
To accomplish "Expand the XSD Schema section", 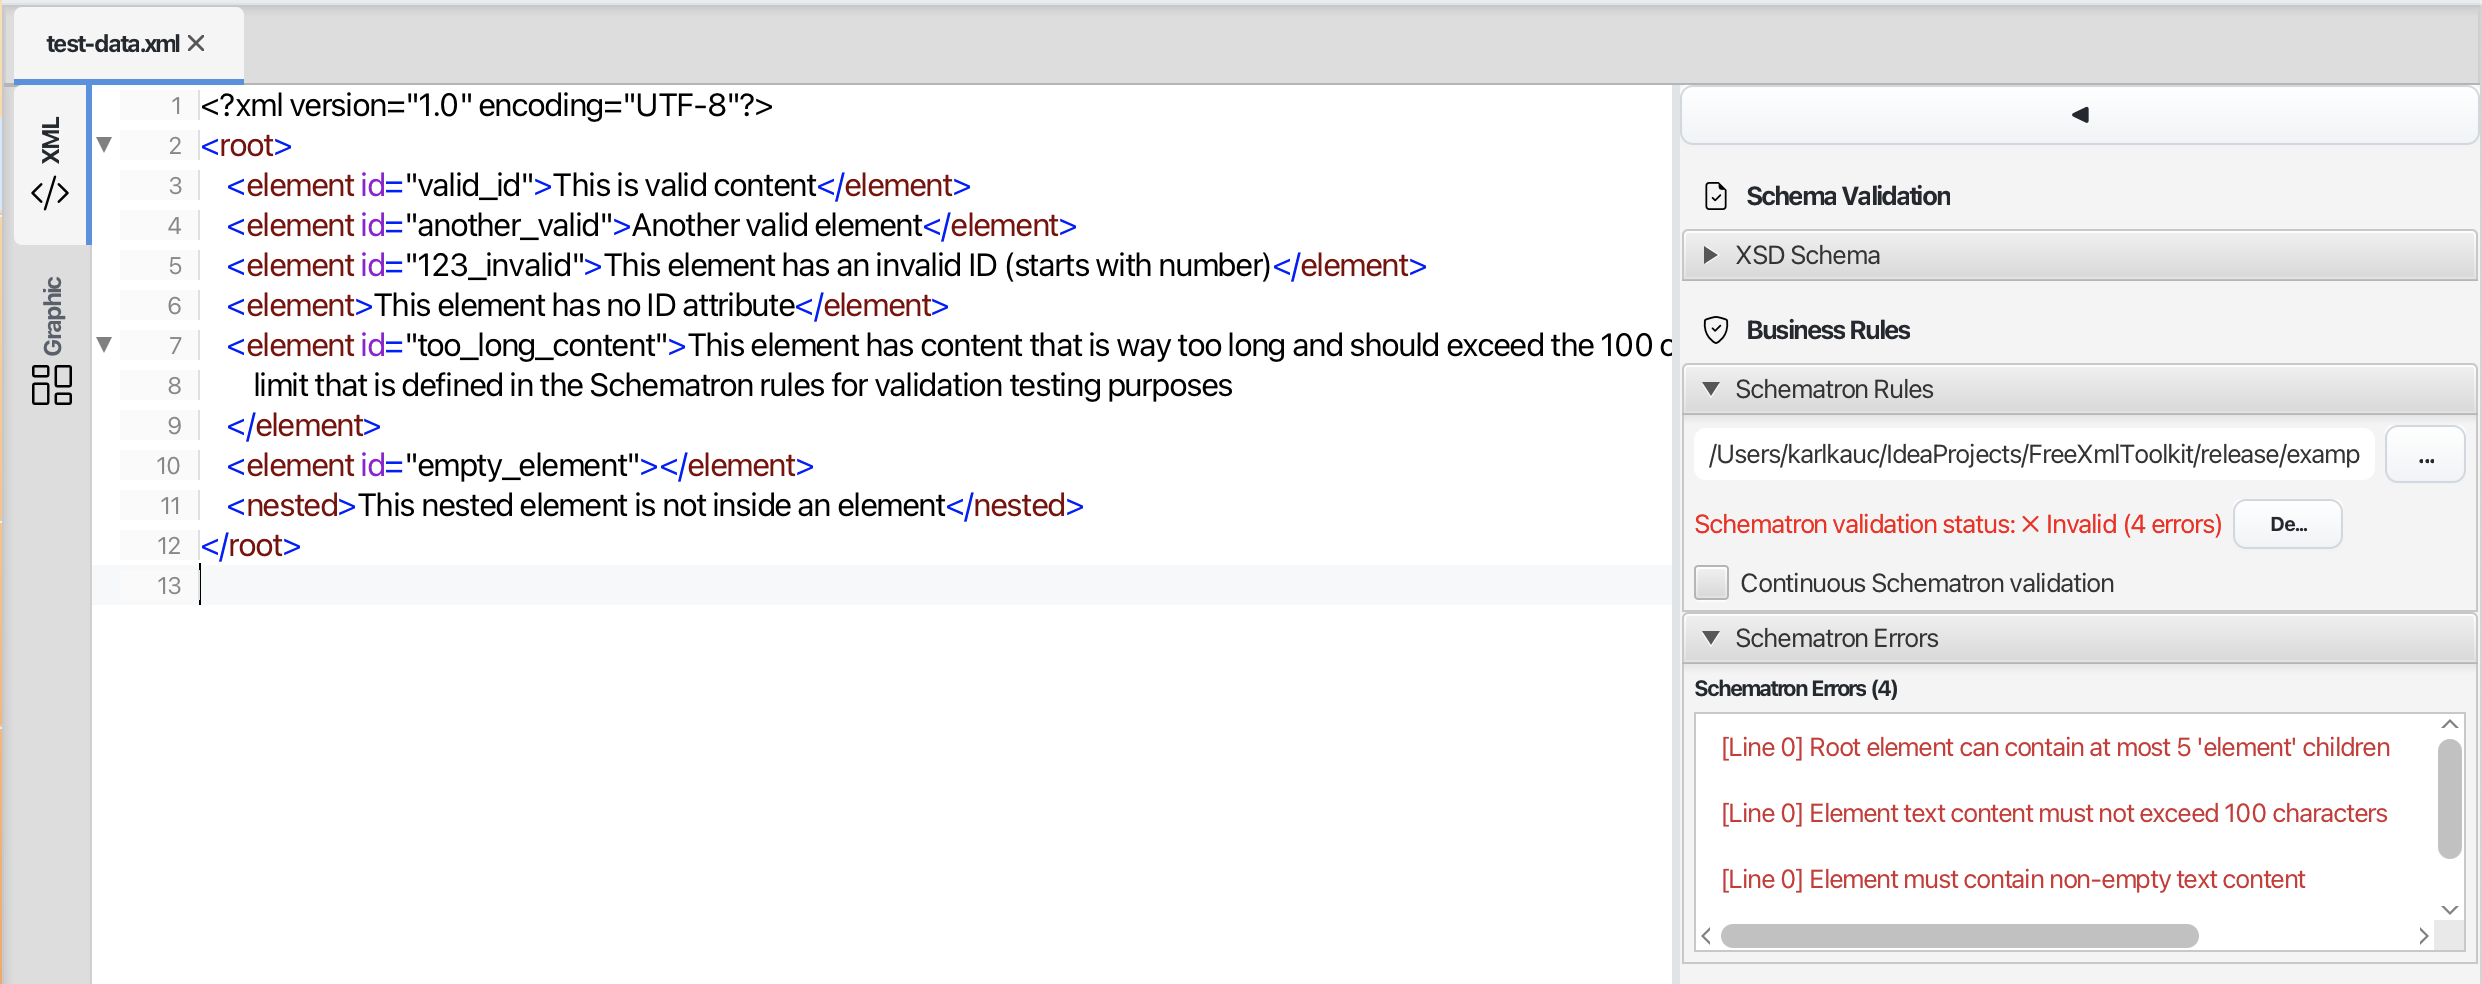I will (x=1711, y=255).
